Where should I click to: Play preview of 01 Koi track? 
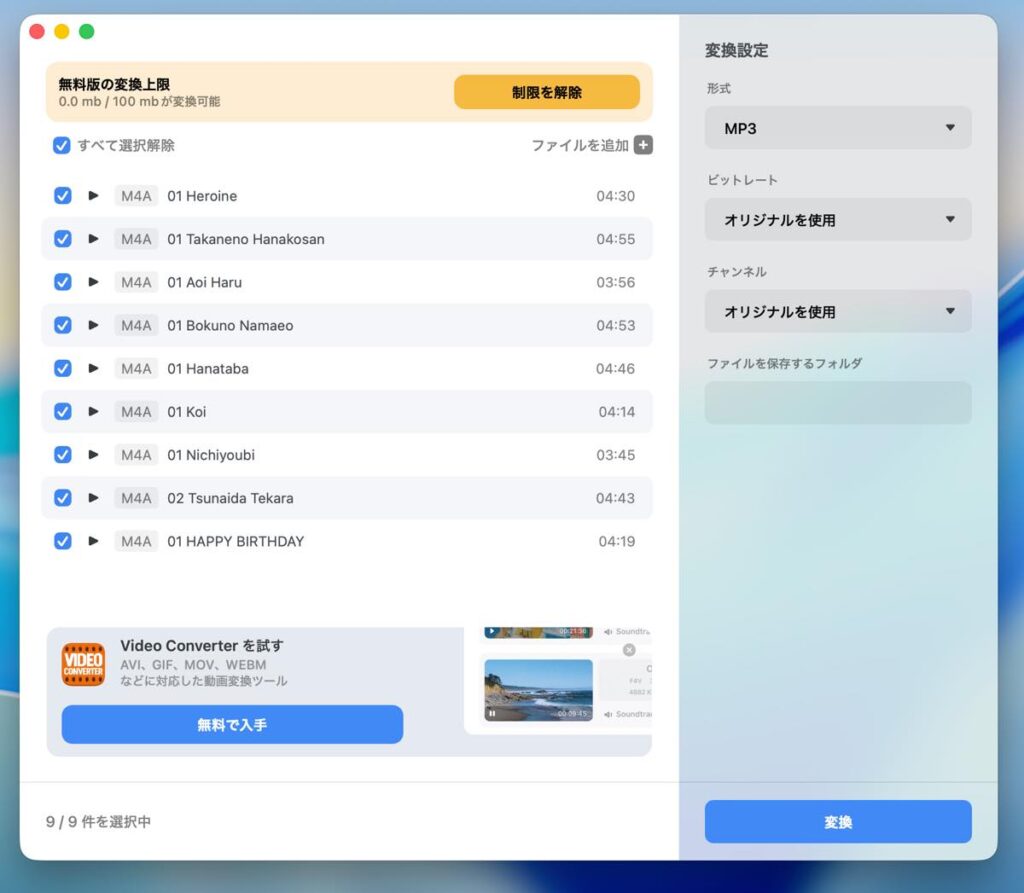(93, 411)
